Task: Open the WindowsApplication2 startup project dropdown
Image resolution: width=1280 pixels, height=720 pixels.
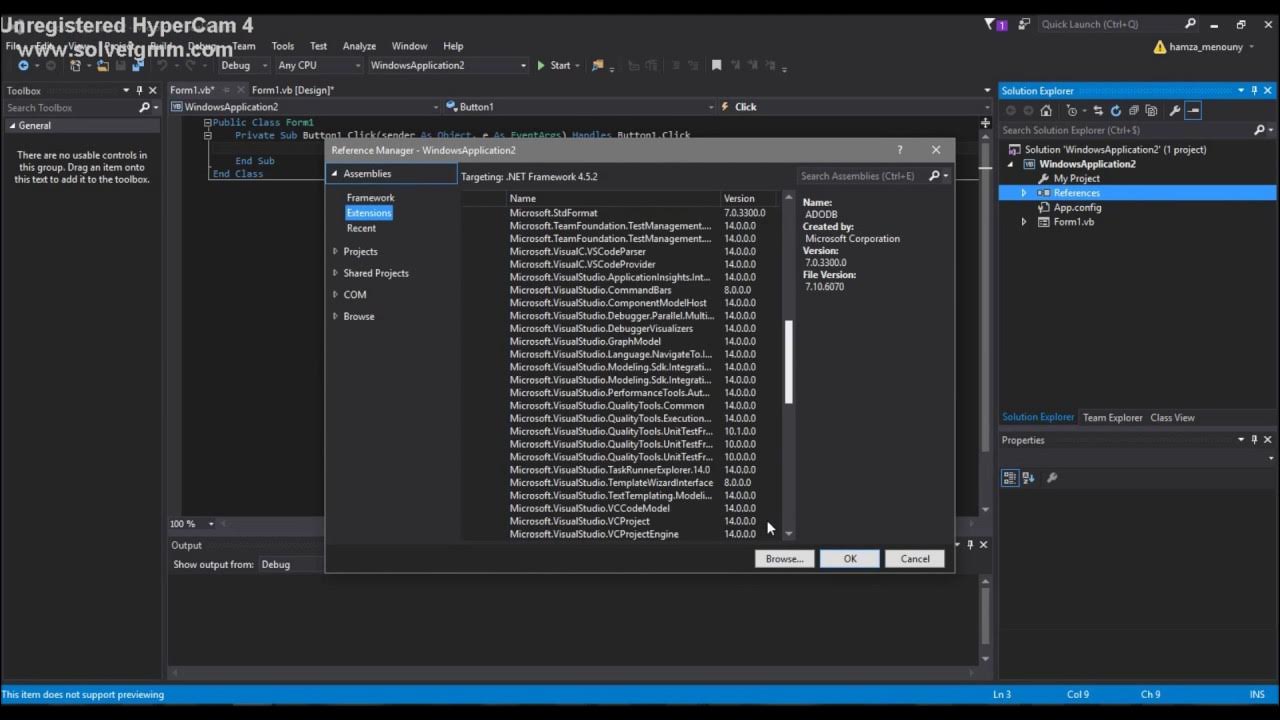Action: pos(447,66)
